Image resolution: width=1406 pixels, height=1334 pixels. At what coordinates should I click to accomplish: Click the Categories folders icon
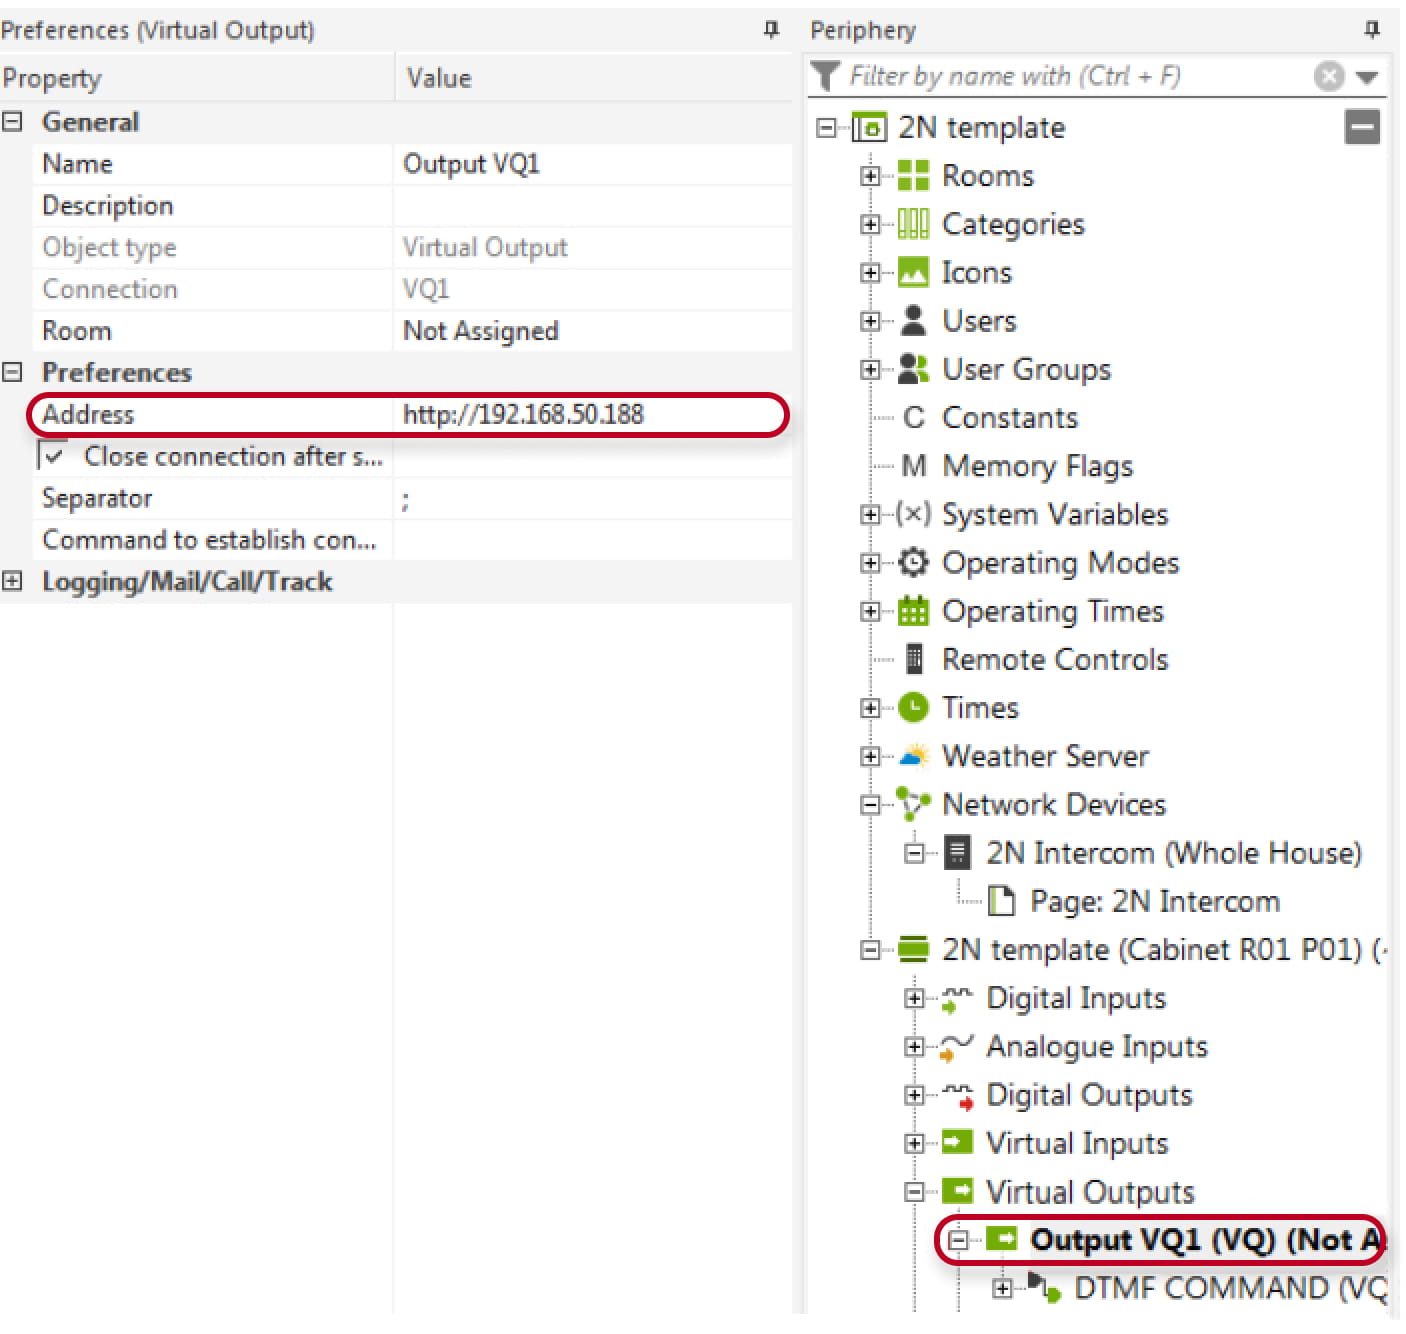[912, 224]
